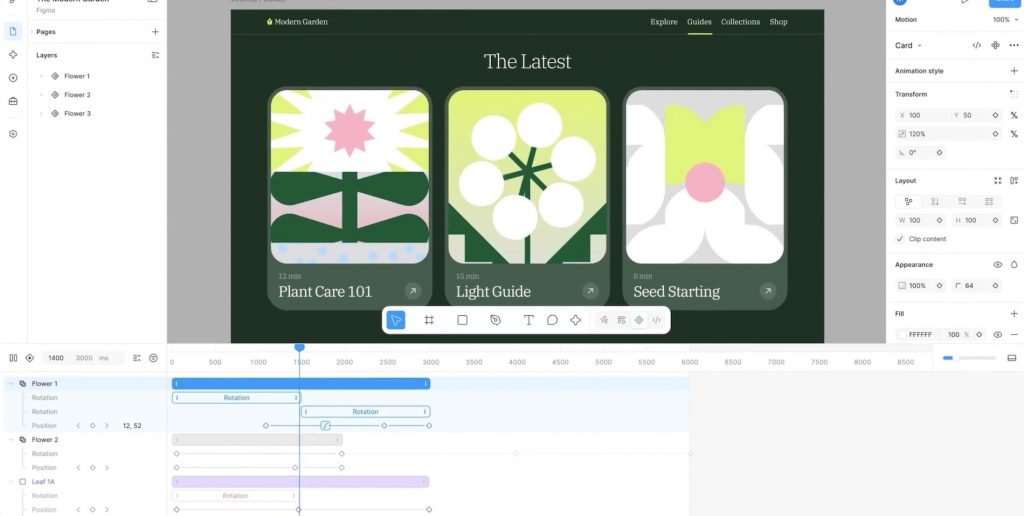This screenshot has height=516, width=1024.
Task: Click the Plant Care 101 arrow button
Action: [x=413, y=291]
